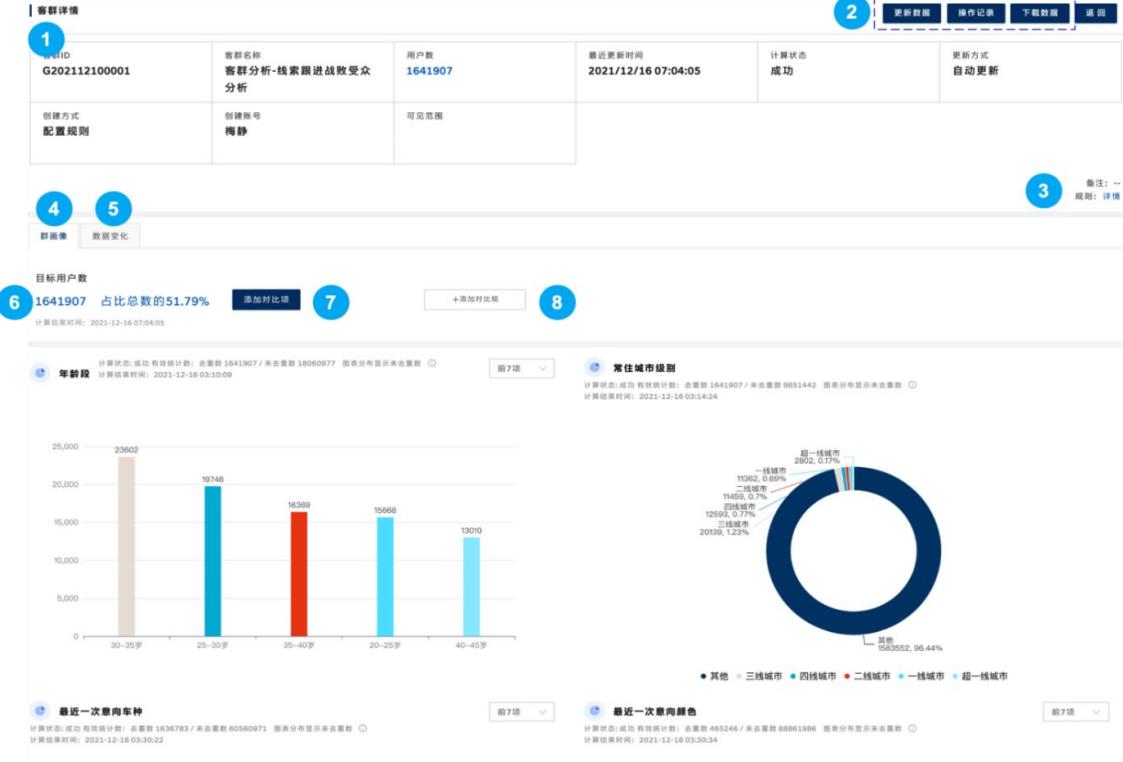Click the outlined +添加对比组 button
Image resolution: width=1123 pixels, height=762 pixels.
[x=474, y=299]
